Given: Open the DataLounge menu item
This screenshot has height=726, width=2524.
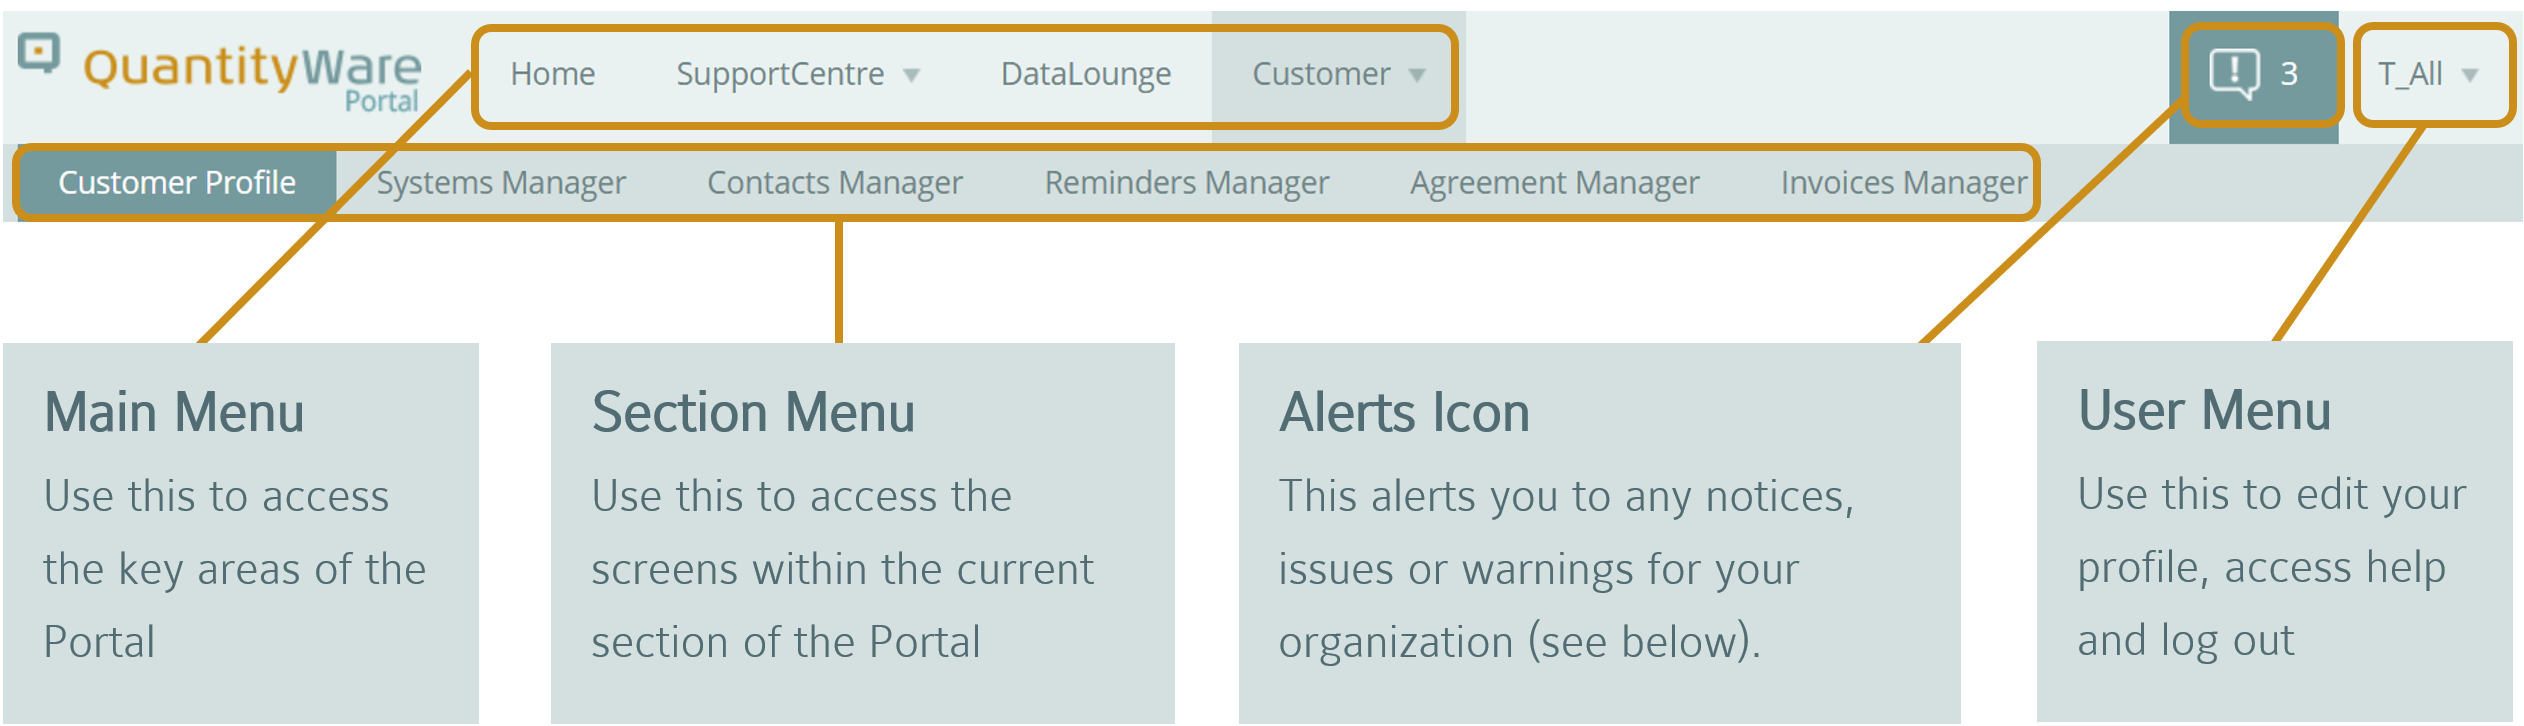Looking at the screenshot, I should pyautogui.click(x=1086, y=74).
